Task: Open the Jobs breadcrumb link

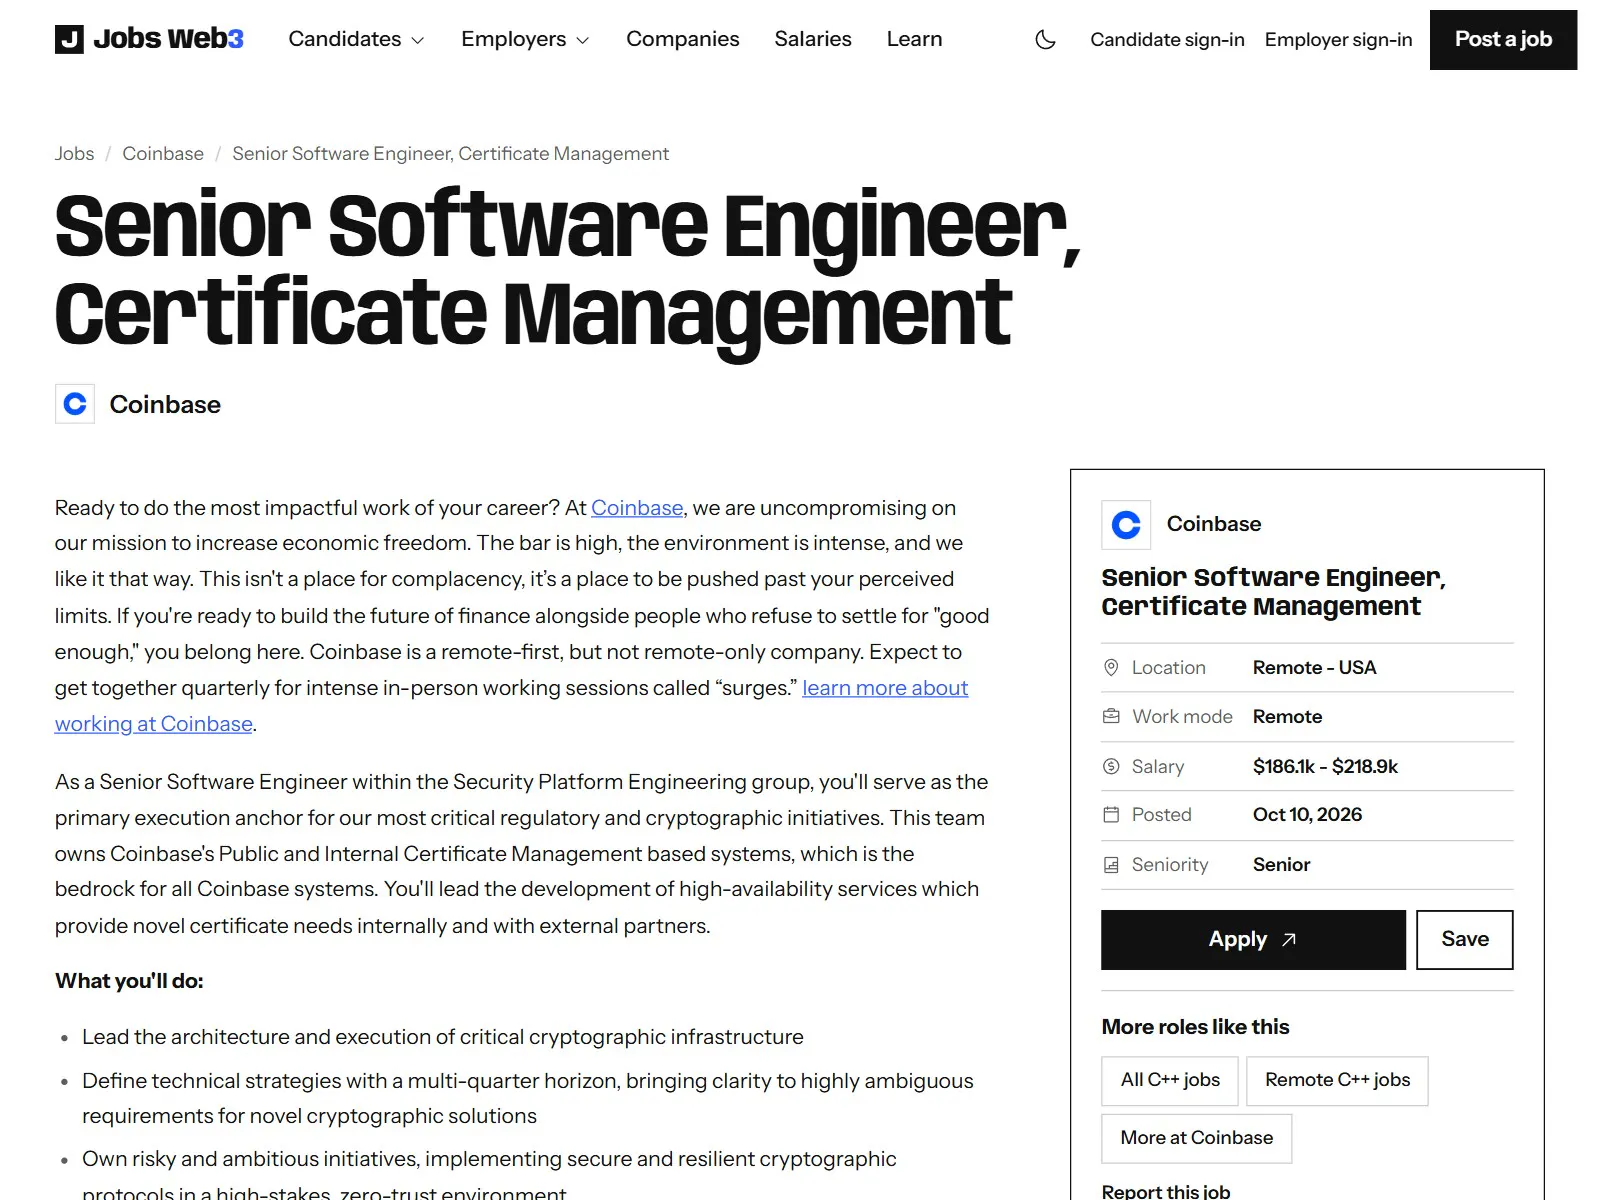Action: coord(74,153)
